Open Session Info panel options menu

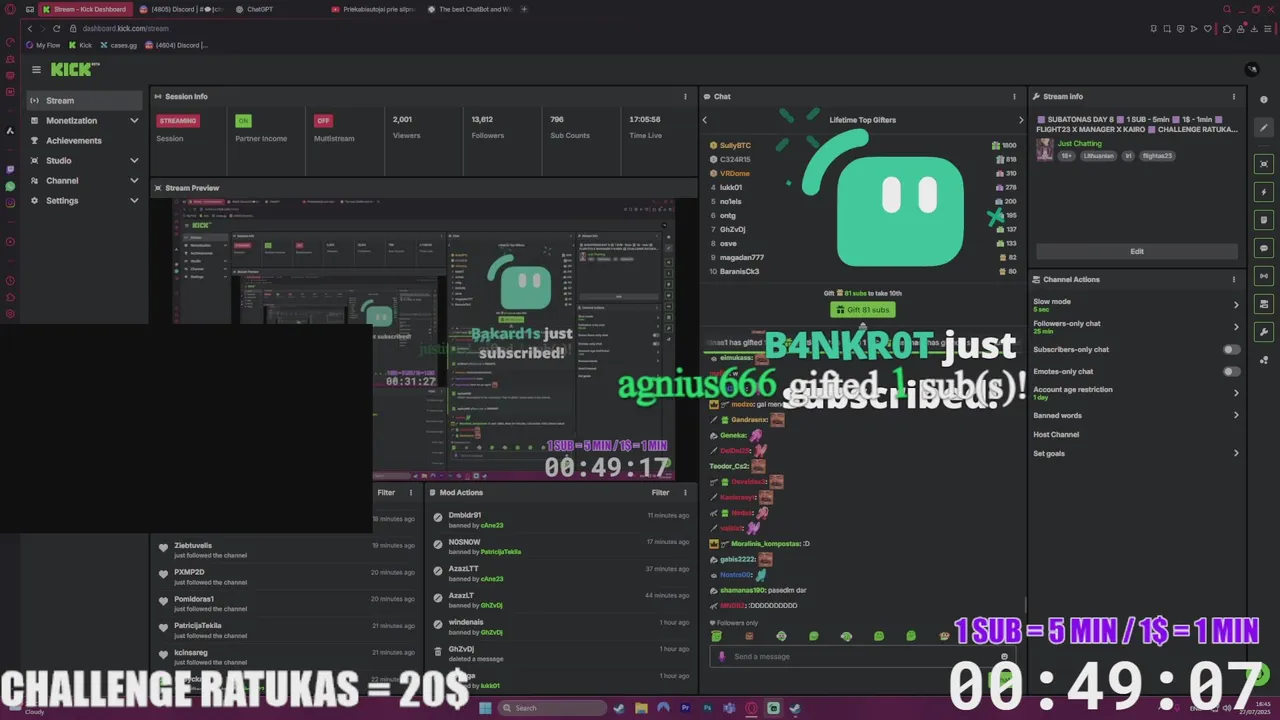click(685, 97)
